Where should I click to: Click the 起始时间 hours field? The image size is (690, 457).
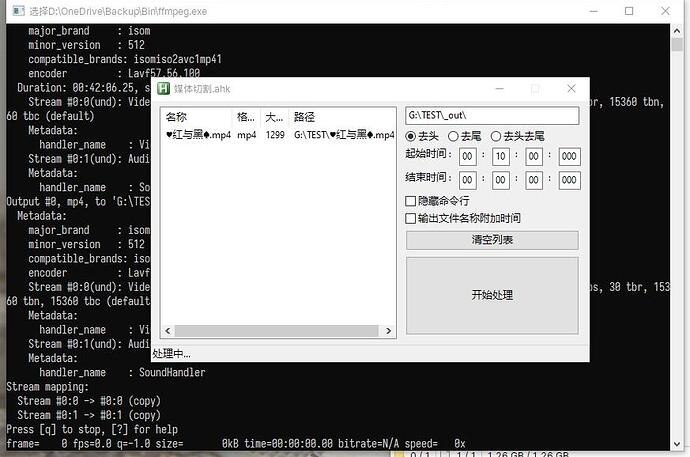tap(467, 156)
